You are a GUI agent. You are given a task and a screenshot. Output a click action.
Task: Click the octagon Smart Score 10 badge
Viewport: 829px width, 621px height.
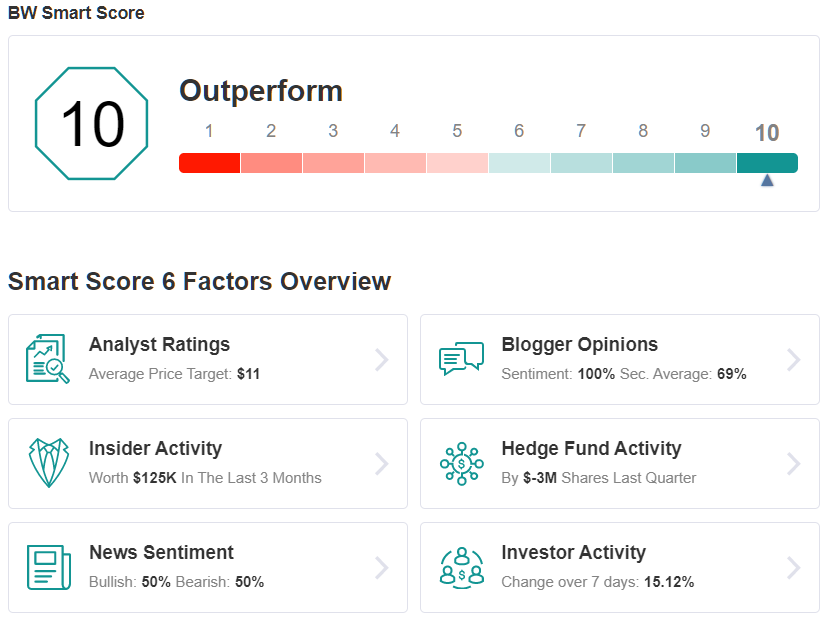coord(91,124)
